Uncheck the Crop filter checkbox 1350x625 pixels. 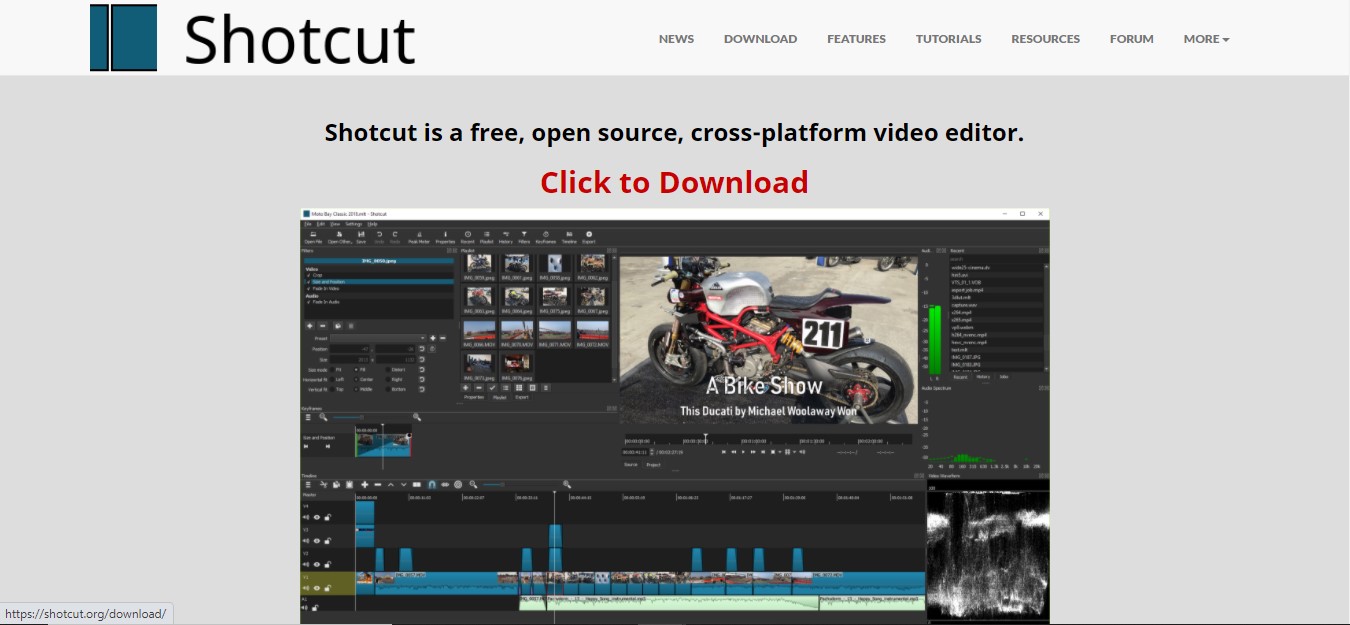click(308, 275)
